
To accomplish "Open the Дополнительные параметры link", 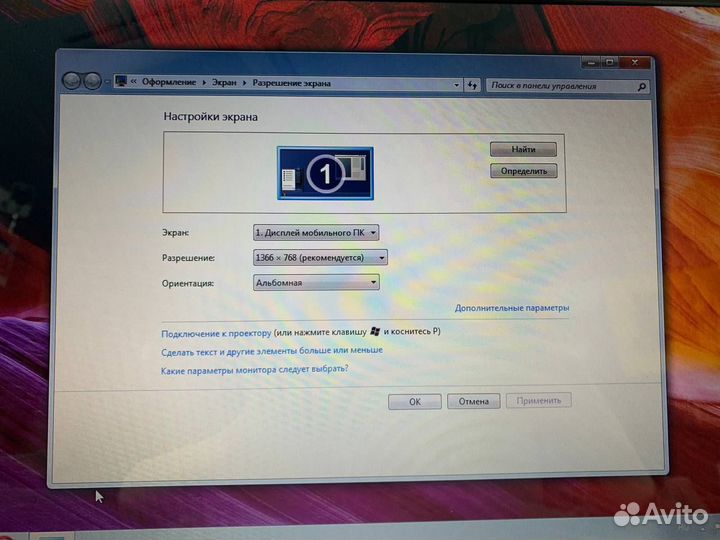I will [x=511, y=308].
